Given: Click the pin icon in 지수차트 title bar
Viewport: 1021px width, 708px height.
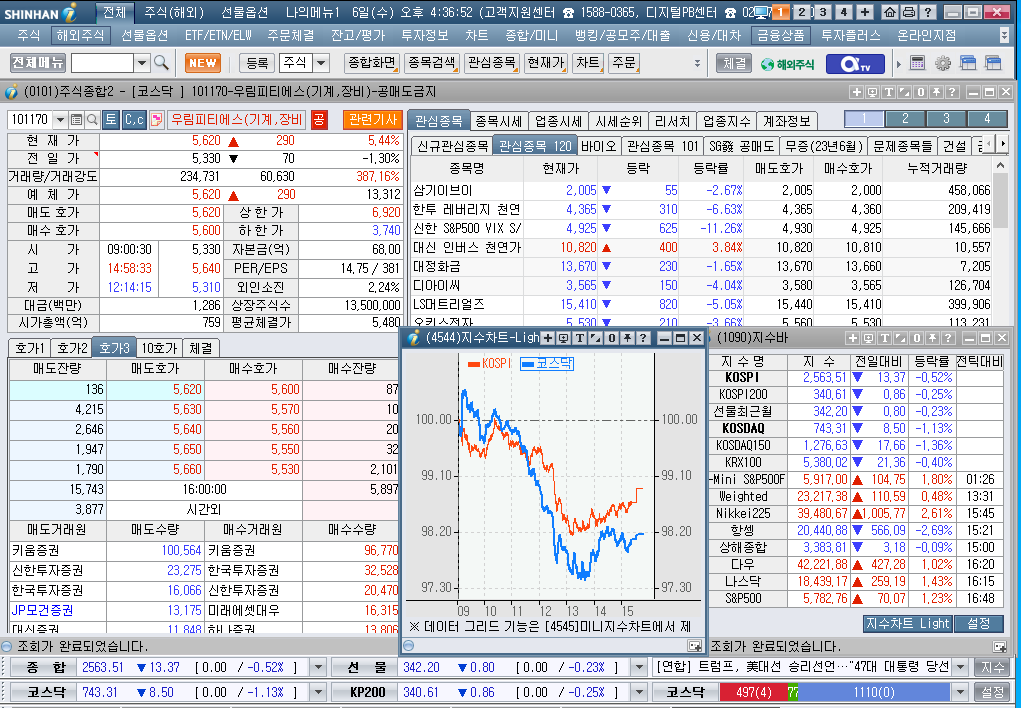Looking at the screenshot, I should pos(627,337).
